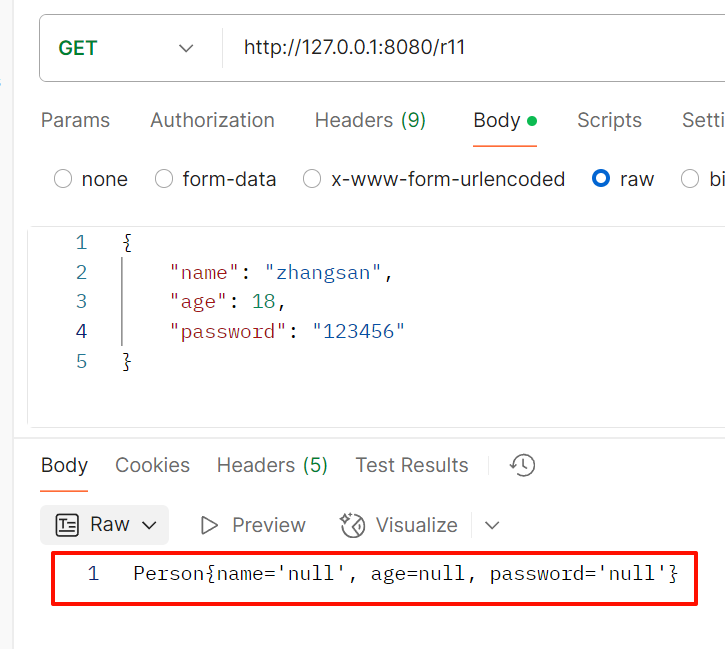Open request Headers (9) tab
Screen dimensions: 725x649
370,120
